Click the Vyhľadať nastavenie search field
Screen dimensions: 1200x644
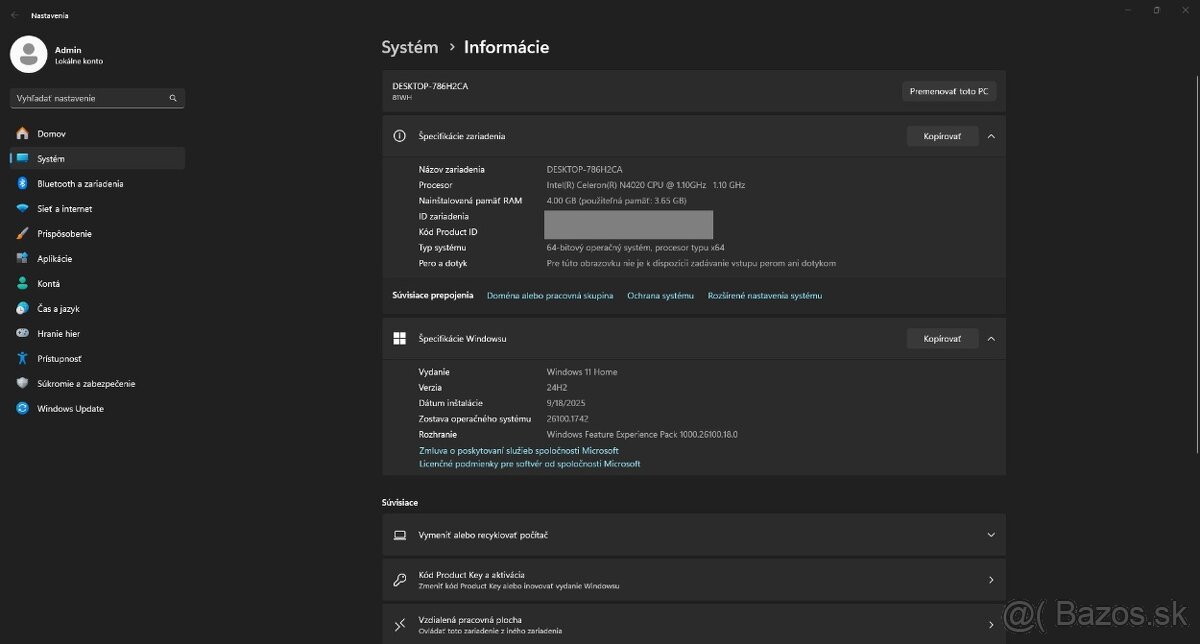click(x=90, y=99)
